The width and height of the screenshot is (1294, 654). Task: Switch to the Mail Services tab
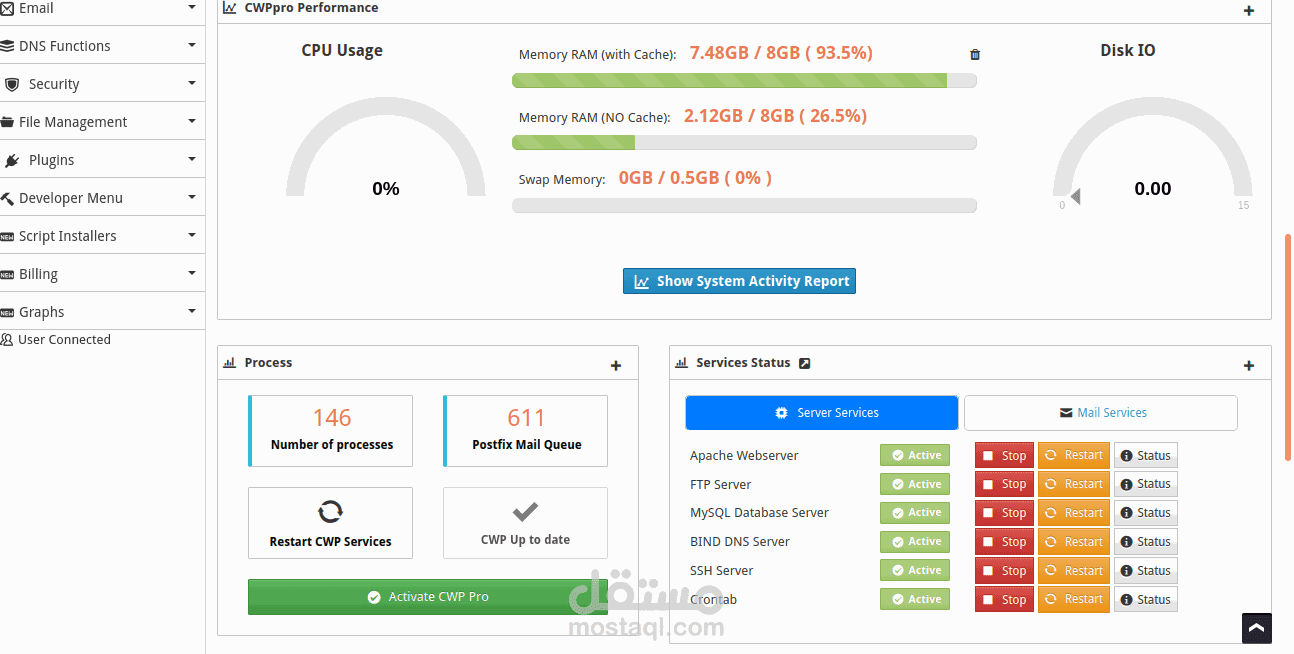tap(1101, 413)
